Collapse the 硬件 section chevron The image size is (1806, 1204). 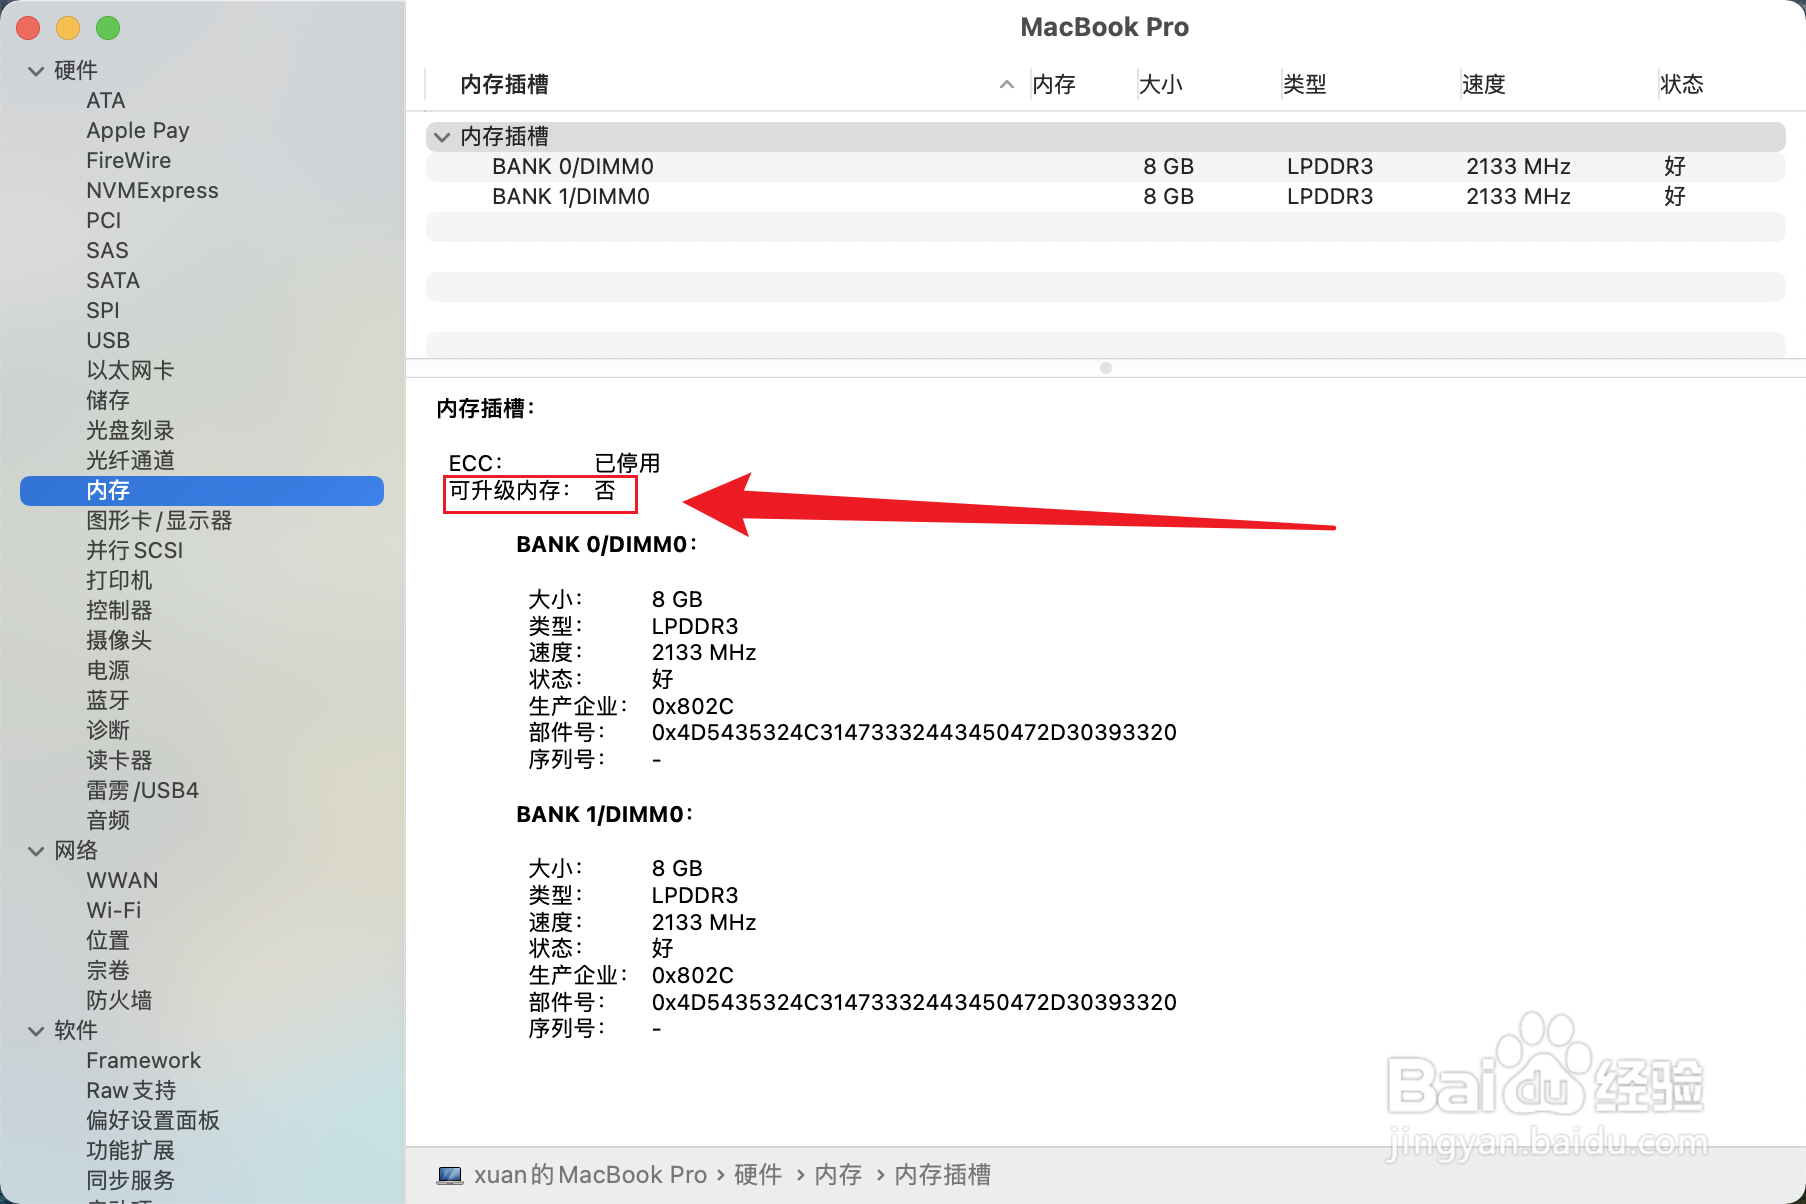click(x=37, y=71)
